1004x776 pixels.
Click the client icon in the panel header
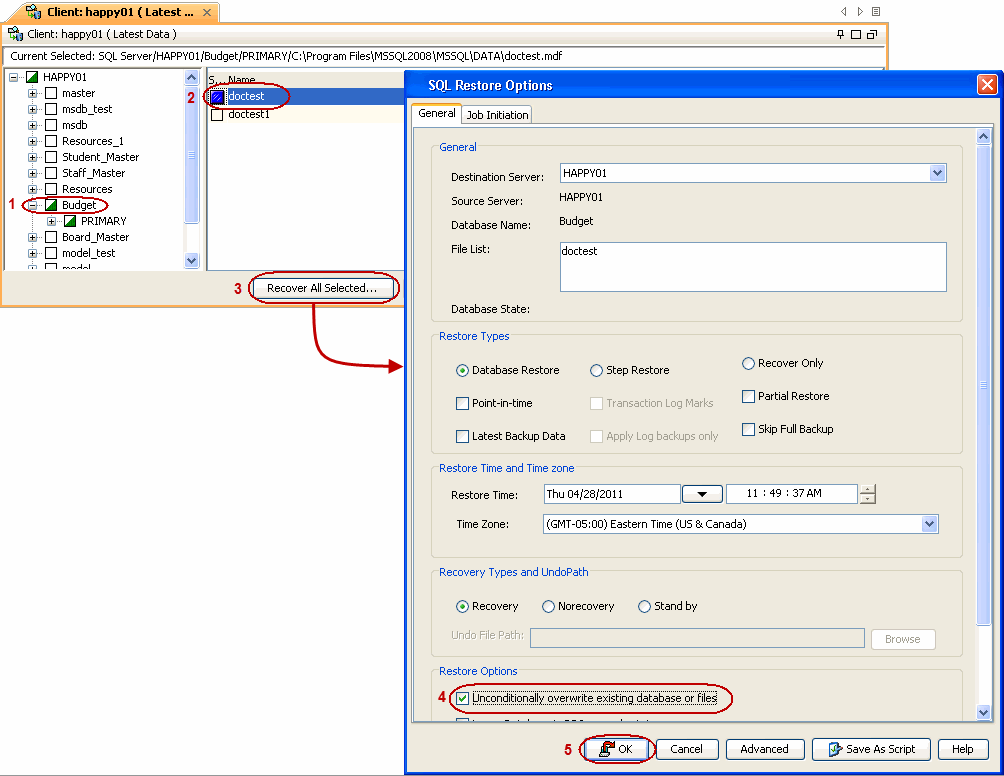click(x=15, y=33)
